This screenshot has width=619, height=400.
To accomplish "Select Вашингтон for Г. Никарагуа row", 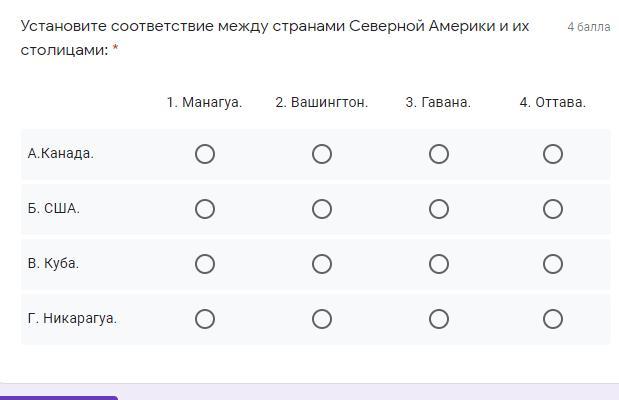I will pos(322,319).
